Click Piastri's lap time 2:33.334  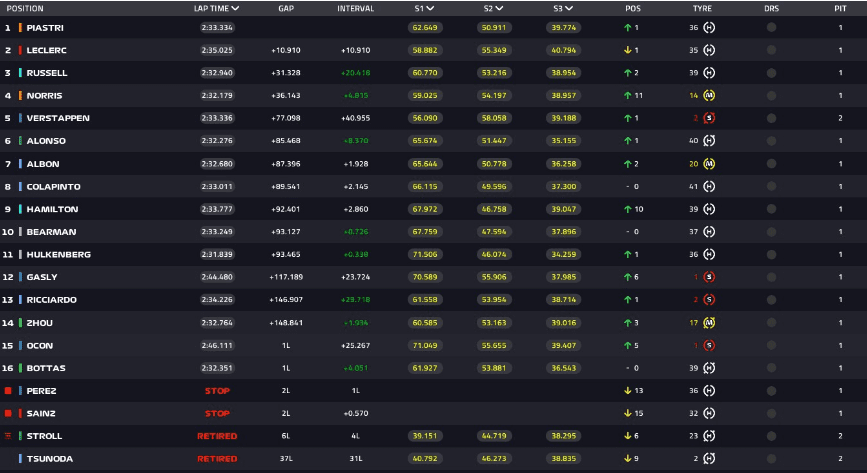point(217,28)
